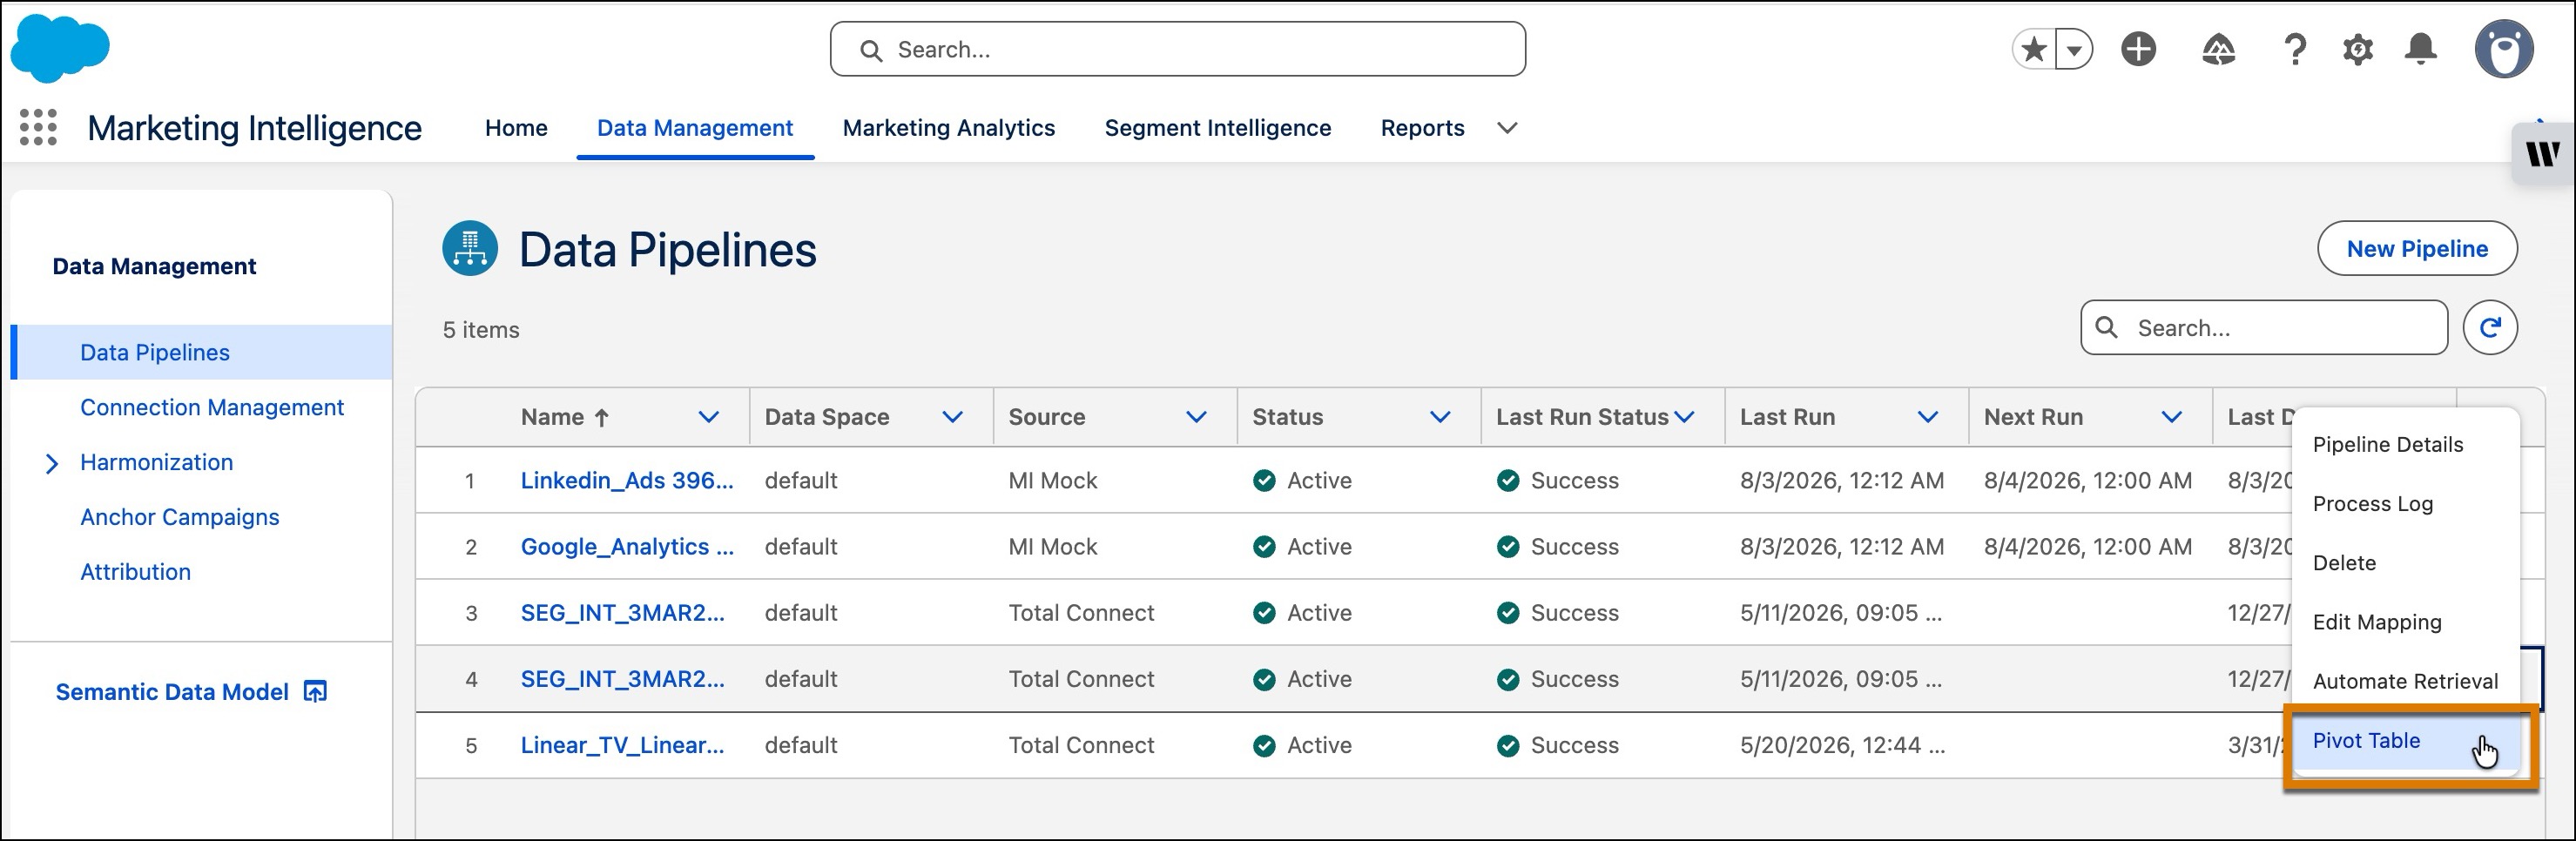The image size is (2576, 841).
Task: Open the Last Run column menu chevron
Action: click(x=1928, y=417)
